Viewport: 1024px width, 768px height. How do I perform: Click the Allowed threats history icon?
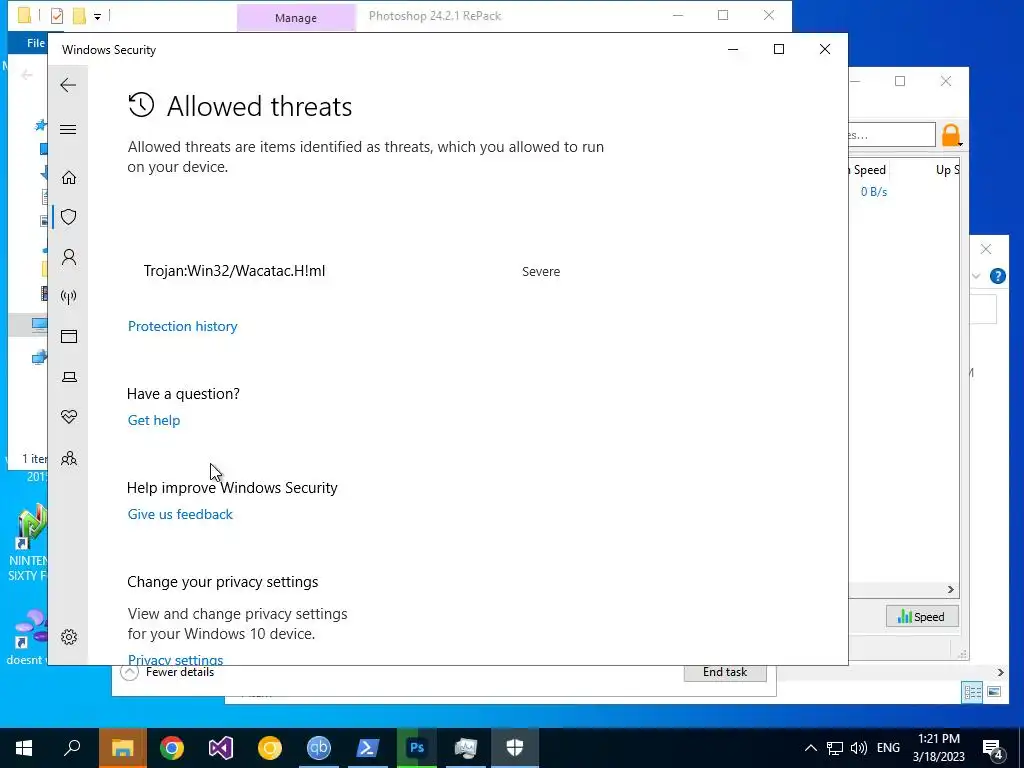pos(141,105)
